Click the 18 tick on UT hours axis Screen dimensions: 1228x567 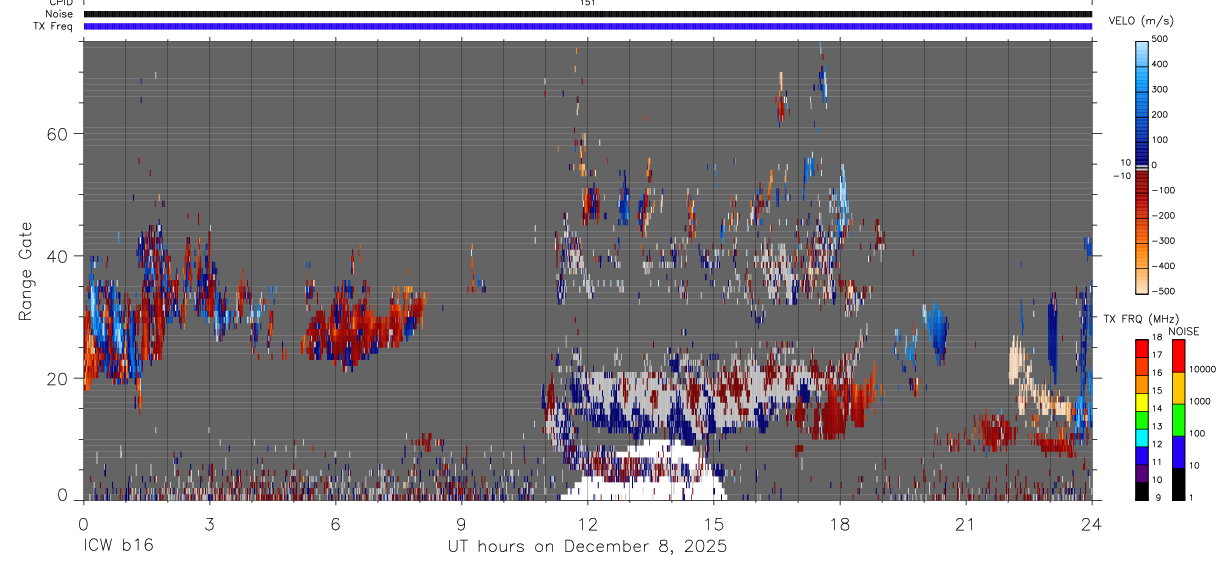[x=839, y=524]
